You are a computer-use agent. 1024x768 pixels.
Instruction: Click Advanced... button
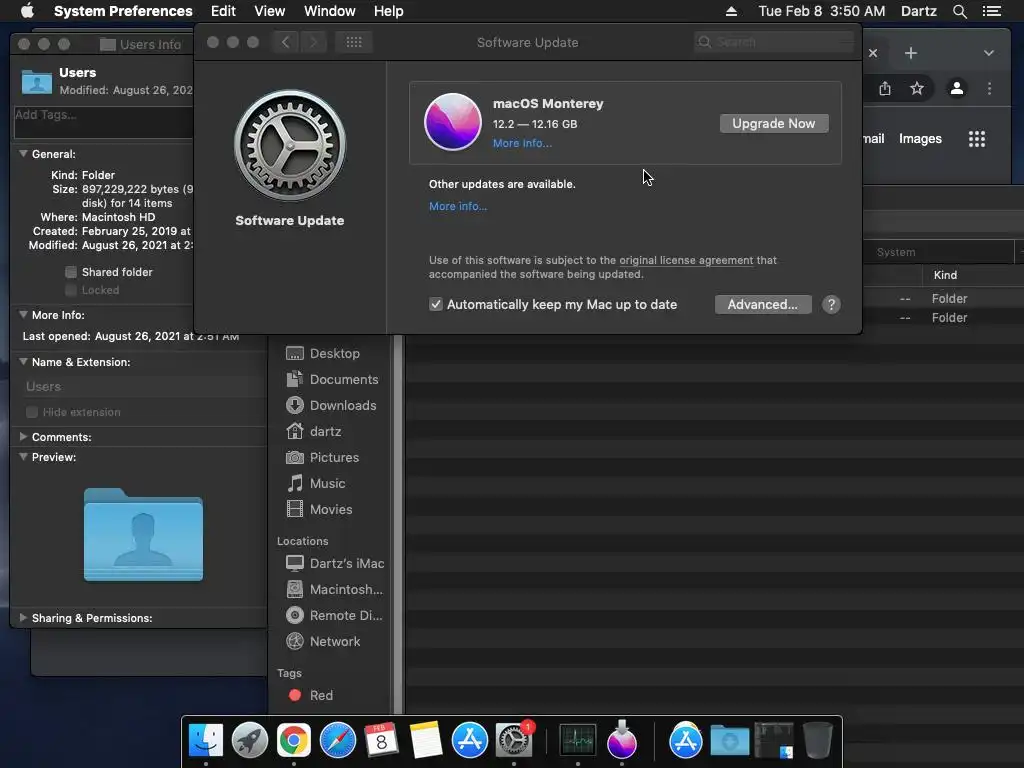763,304
